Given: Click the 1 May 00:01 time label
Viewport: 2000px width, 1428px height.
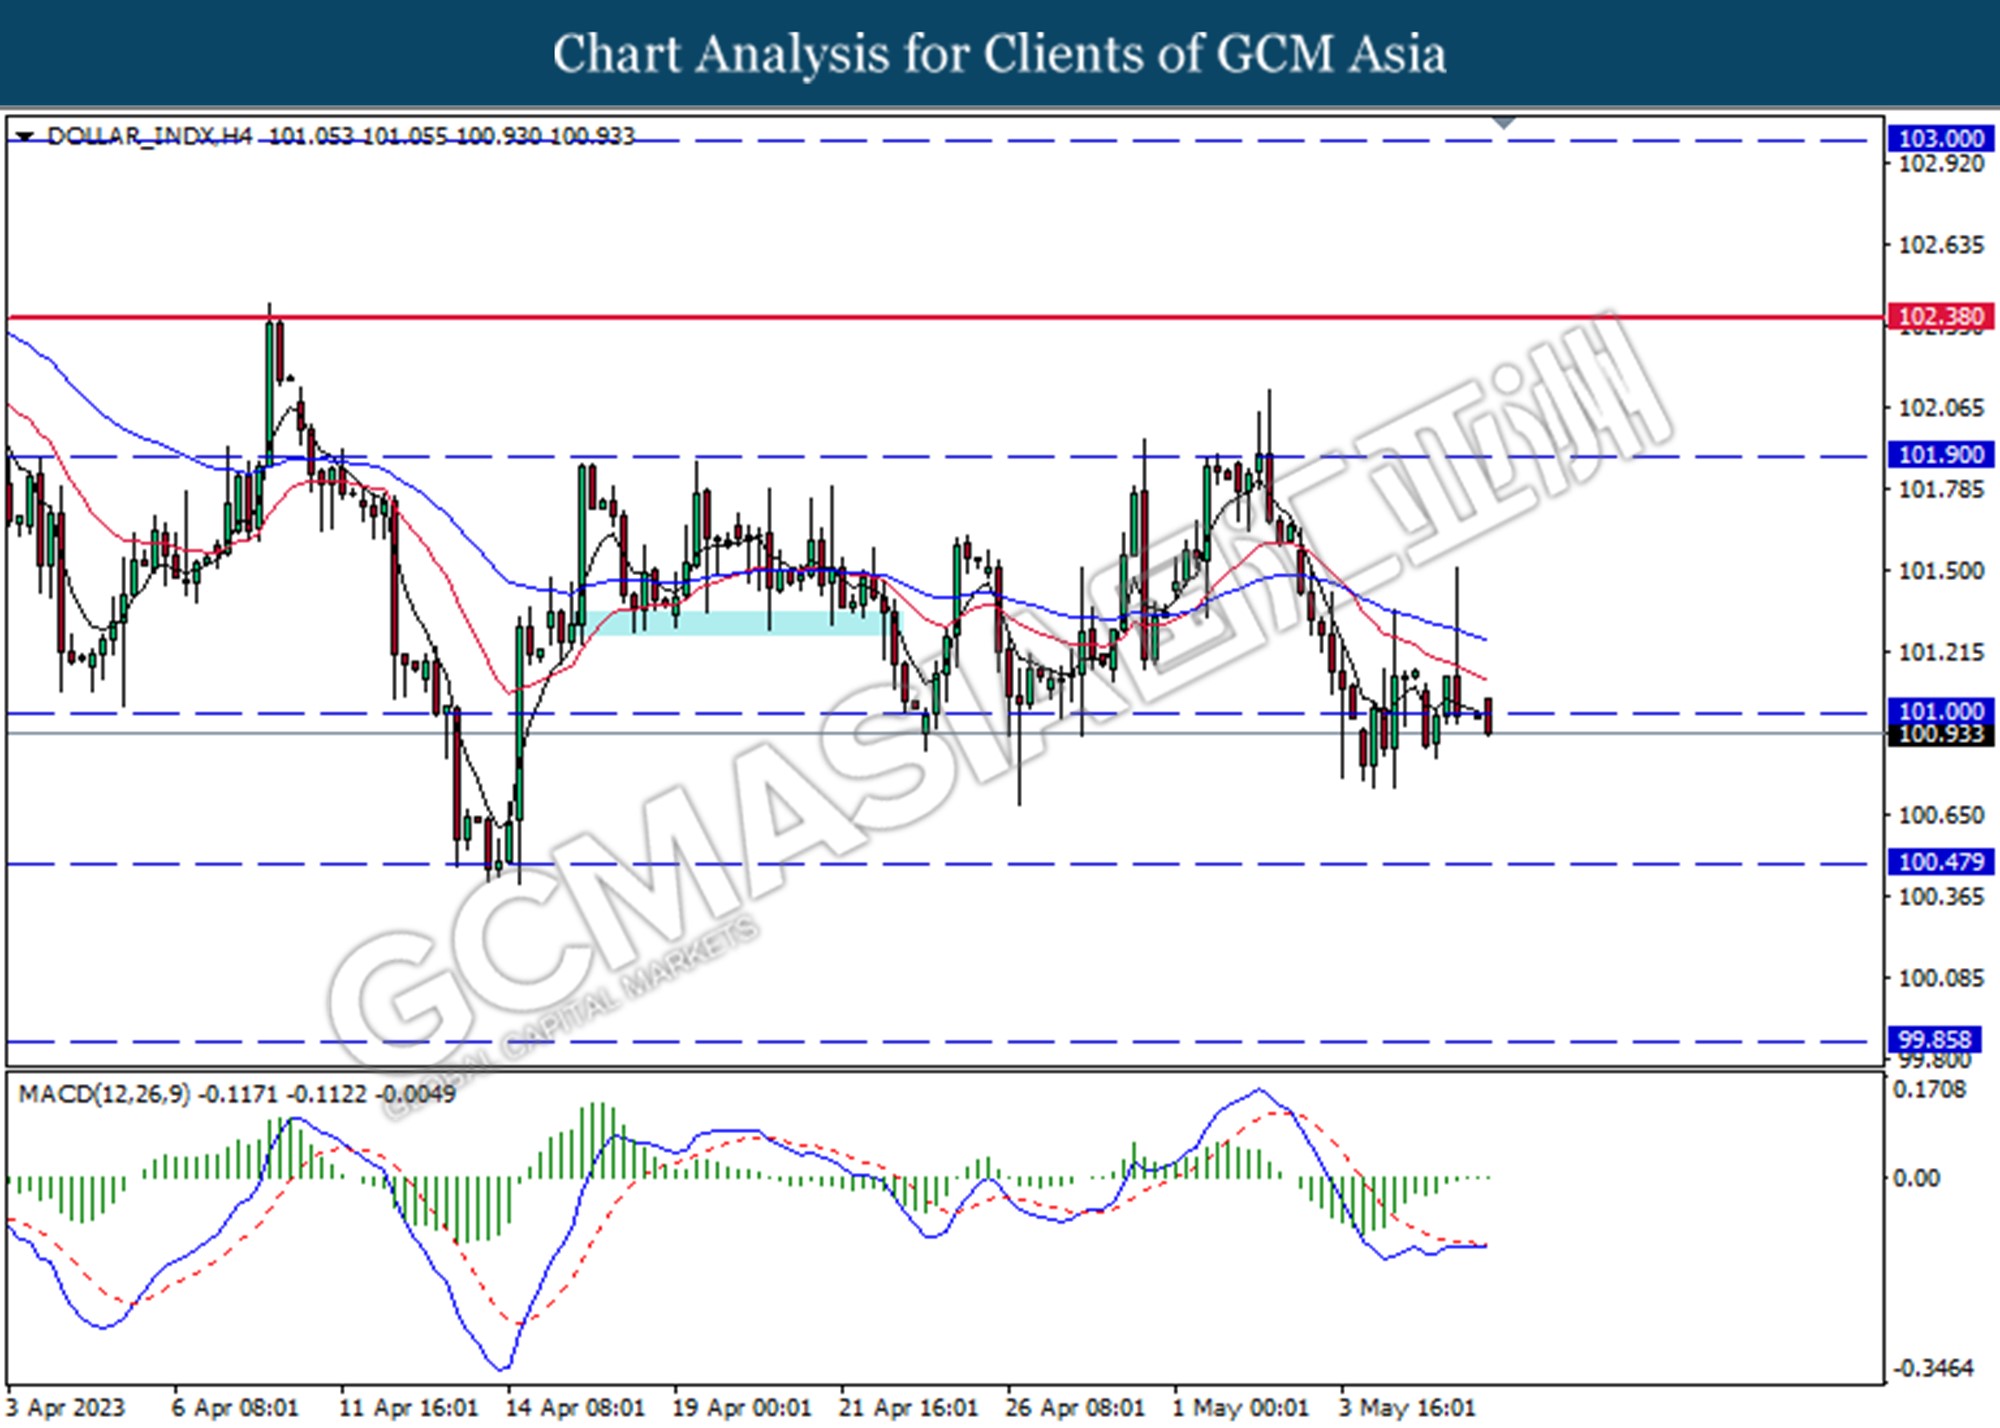Looking at the screenshot, I should (x=1240, y=1408).
